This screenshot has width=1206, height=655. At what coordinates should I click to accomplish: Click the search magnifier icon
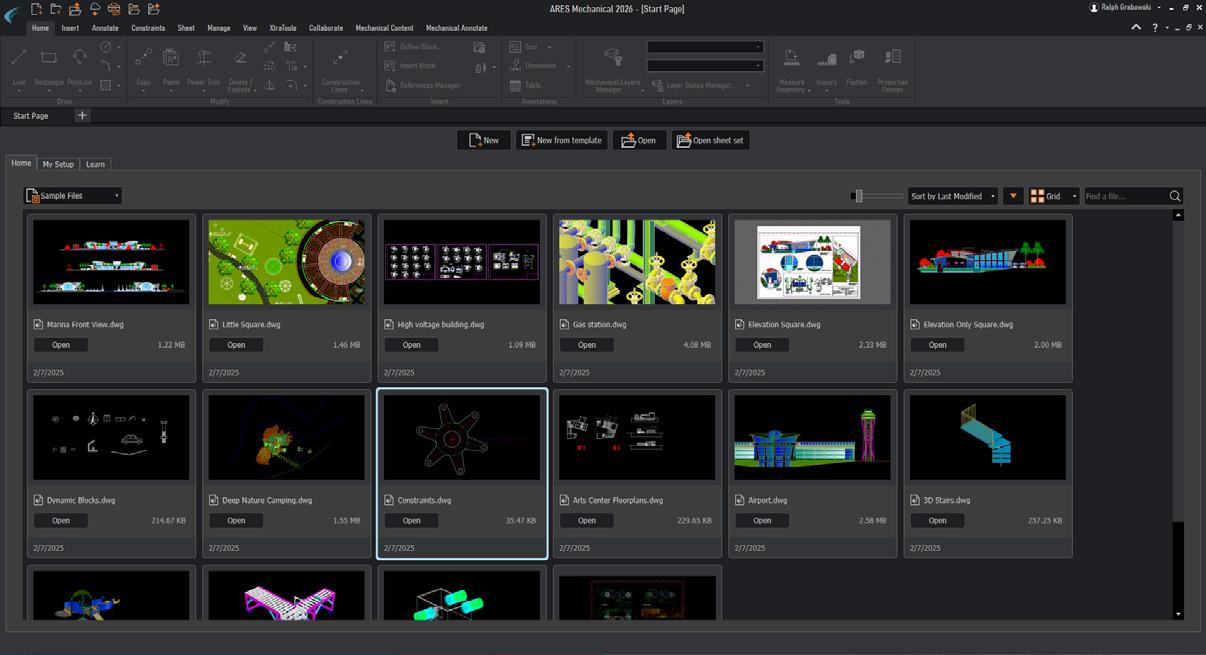1175,196
